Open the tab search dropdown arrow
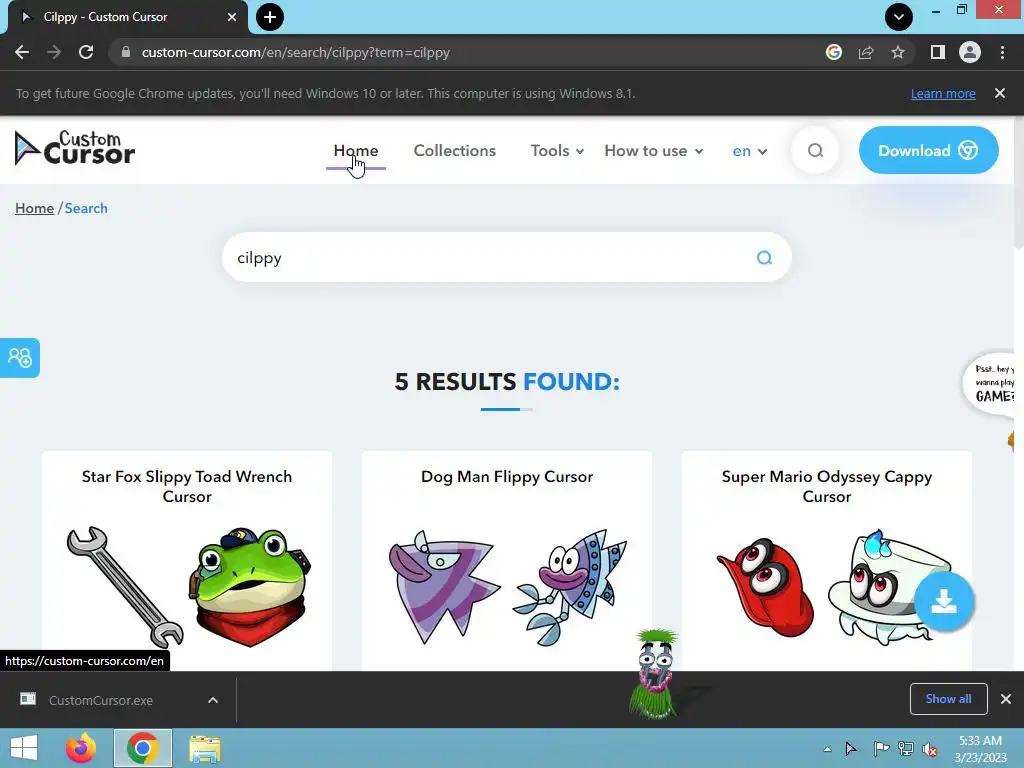 tap(899, 17)
